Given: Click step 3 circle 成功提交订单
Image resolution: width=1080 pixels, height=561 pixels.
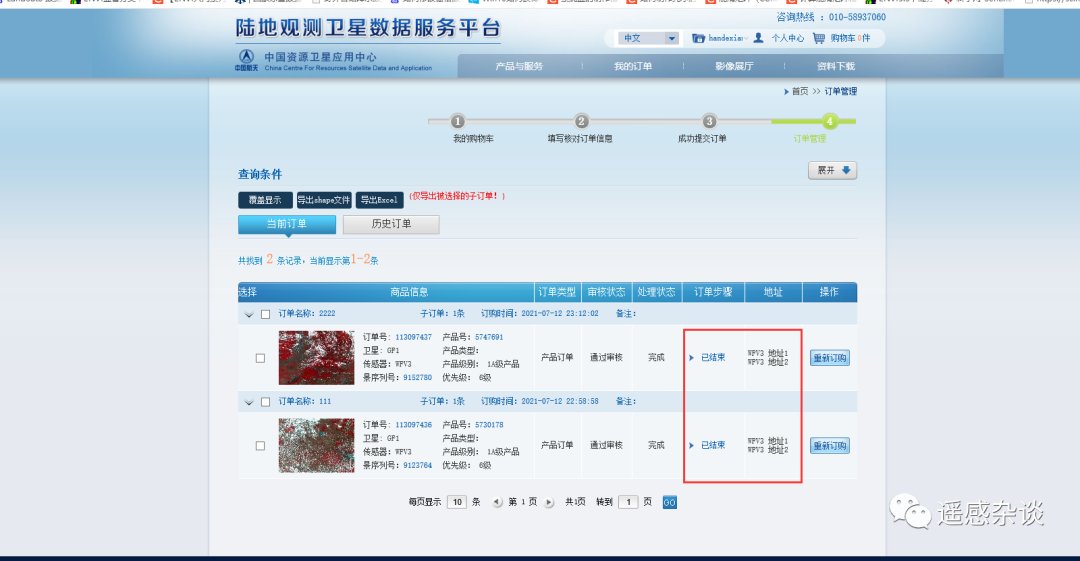Looking at the screenshot, I should pos(709,121).
